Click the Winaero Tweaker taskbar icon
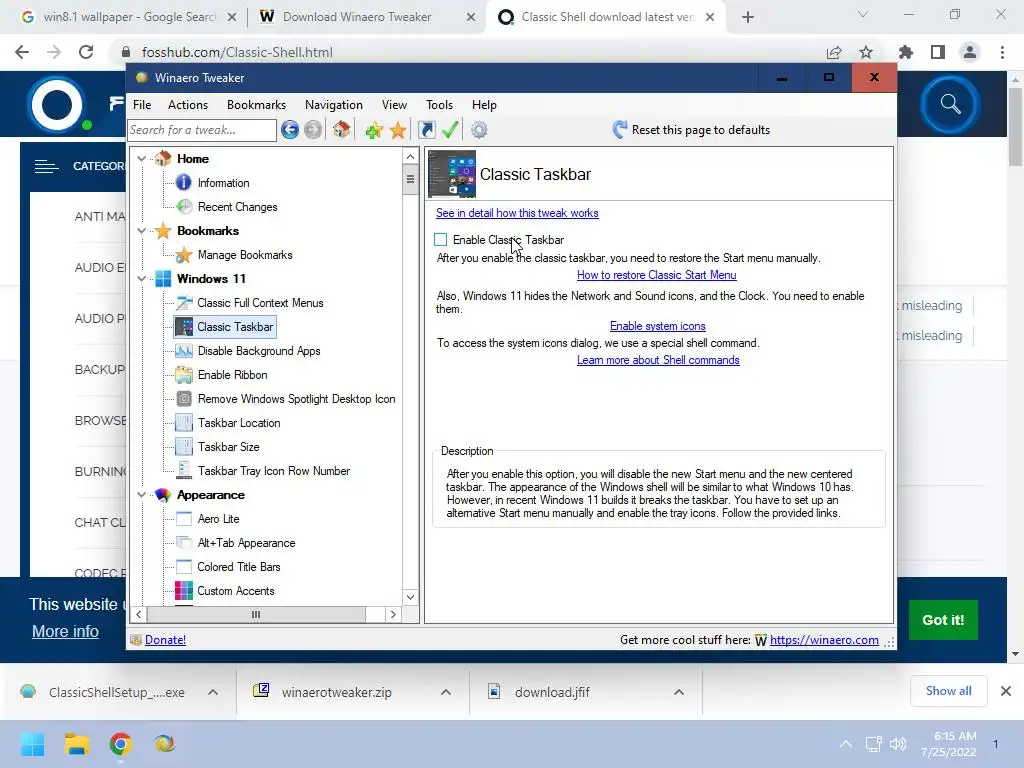This screenshot has height=768, width=1024. pos(165,744)
